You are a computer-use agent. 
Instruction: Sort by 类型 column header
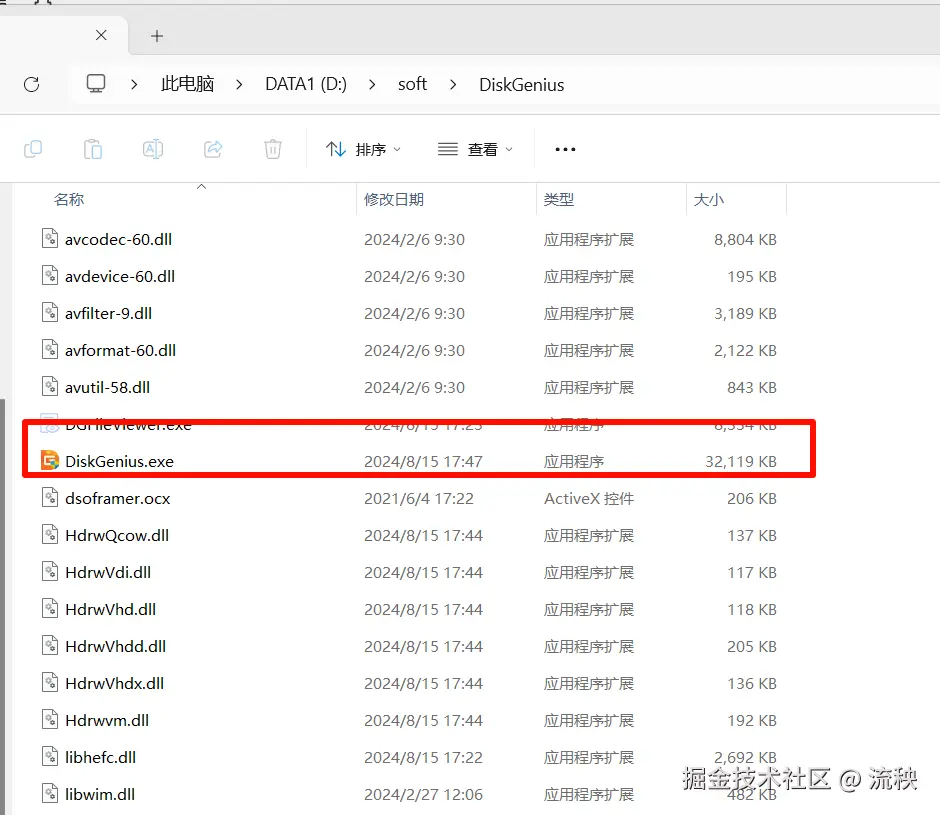[559, 199]
